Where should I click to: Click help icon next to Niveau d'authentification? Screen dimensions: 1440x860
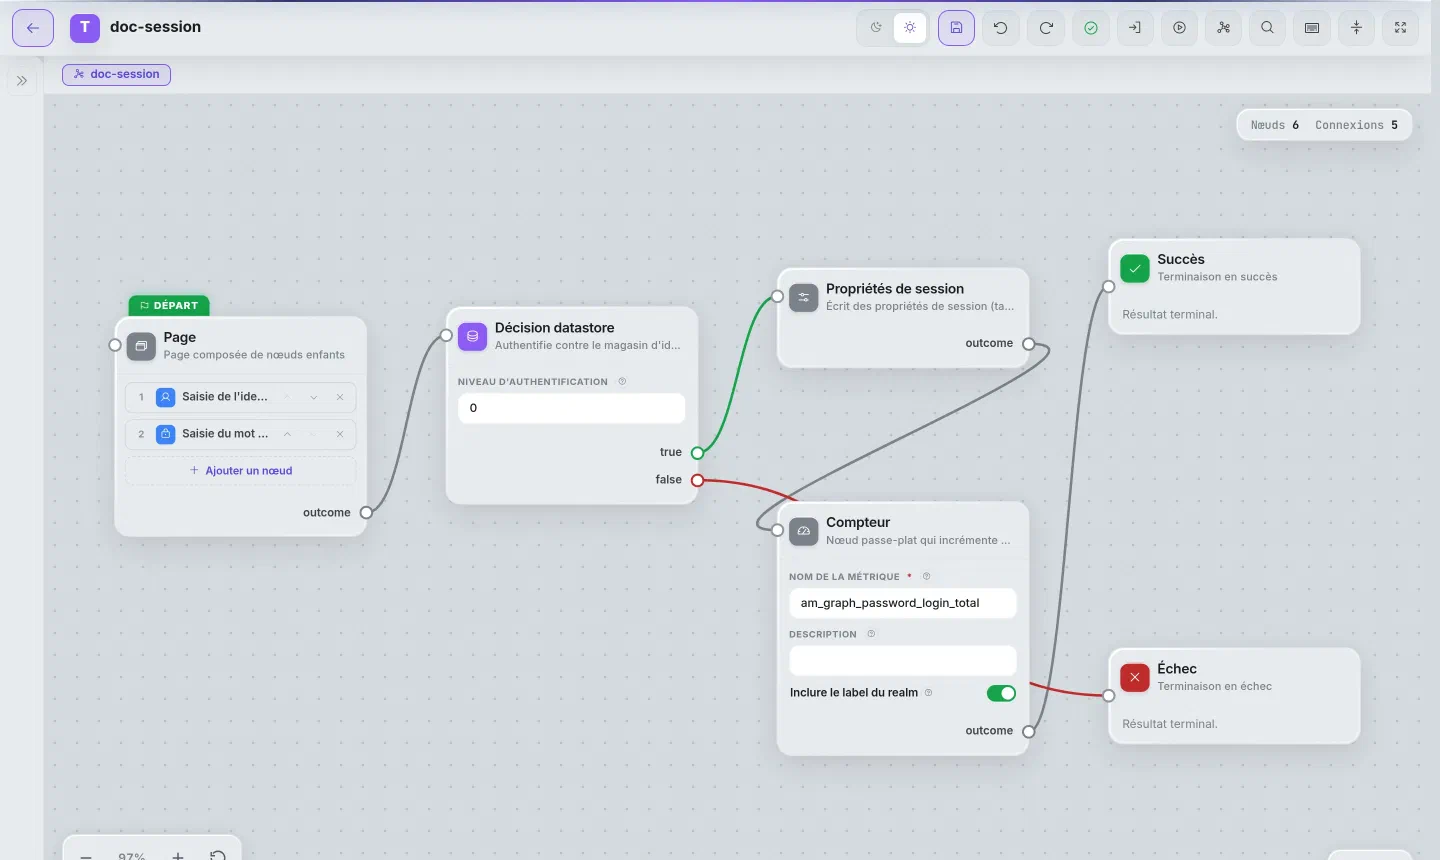[x=622, y=381]
